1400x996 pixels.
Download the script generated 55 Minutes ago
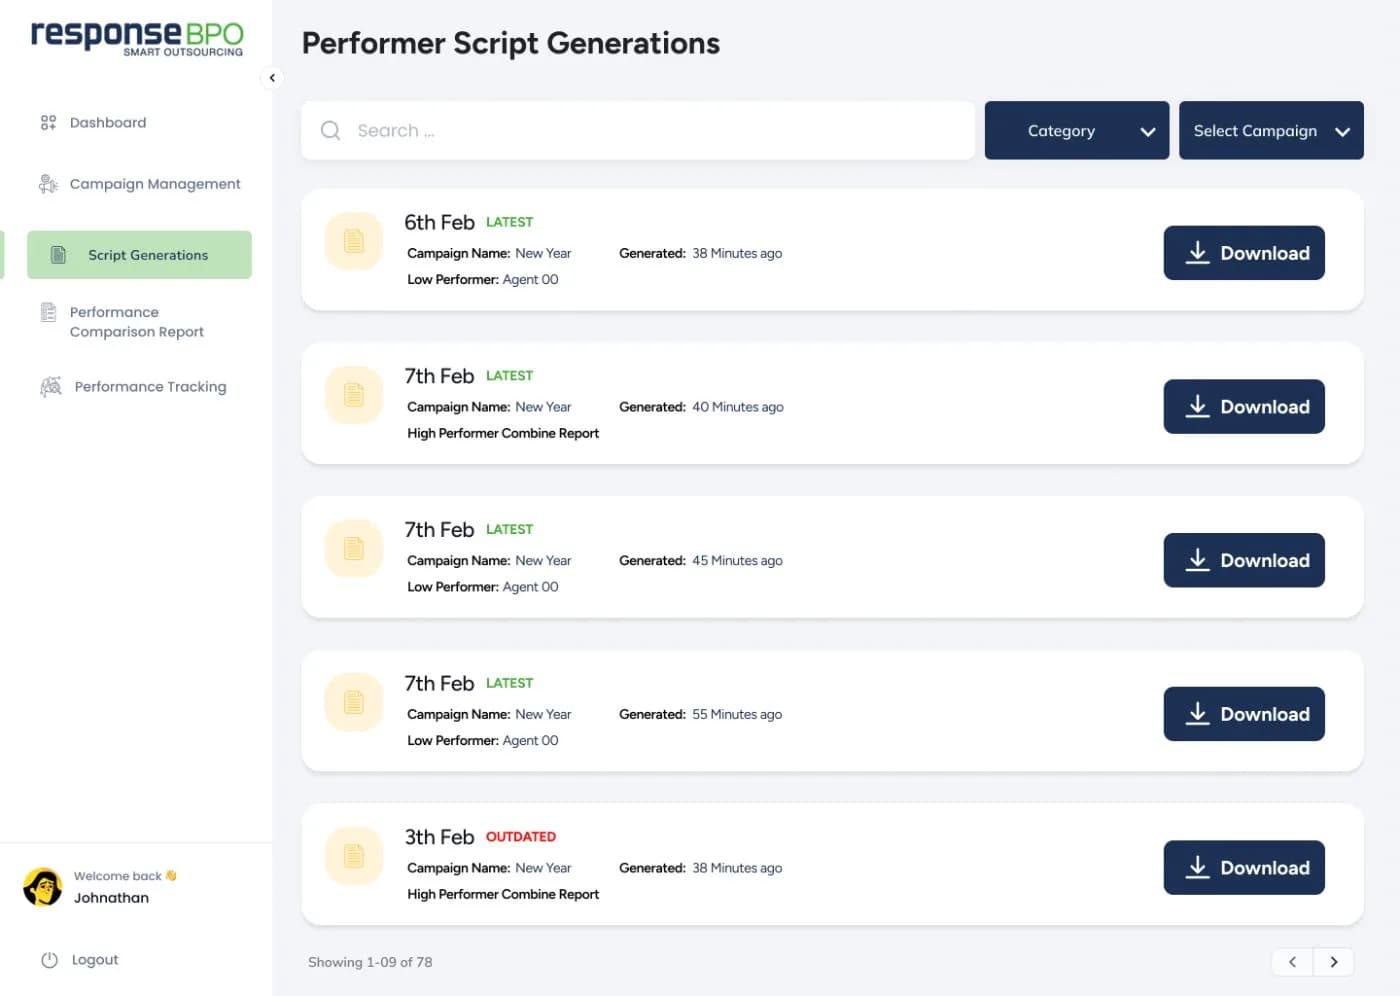[x=1244, y=714]
